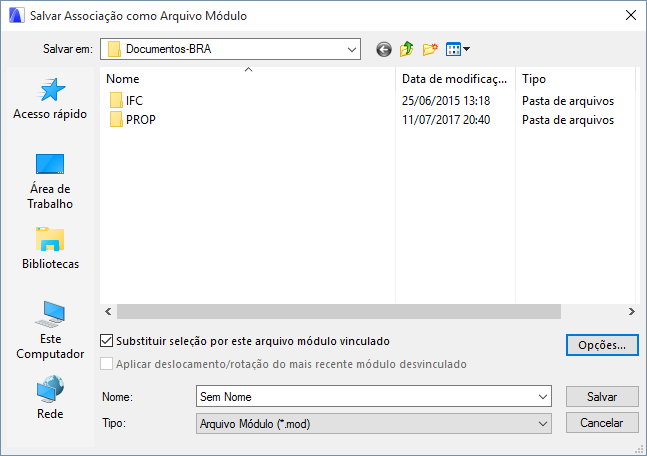
Task: Click the ArchiCAD title bar icon
Action: click(17, 16)
